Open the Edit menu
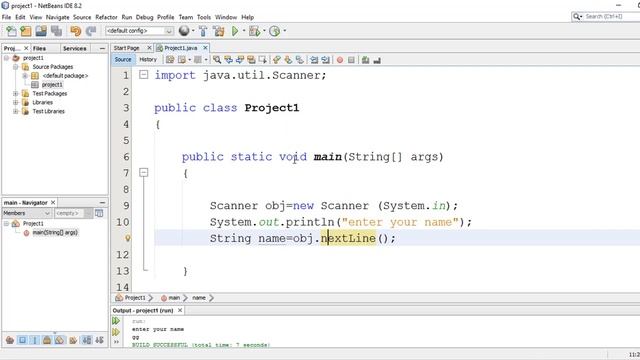Image resolution: width=640 pixels, height=360 pixels. point(20,17)
